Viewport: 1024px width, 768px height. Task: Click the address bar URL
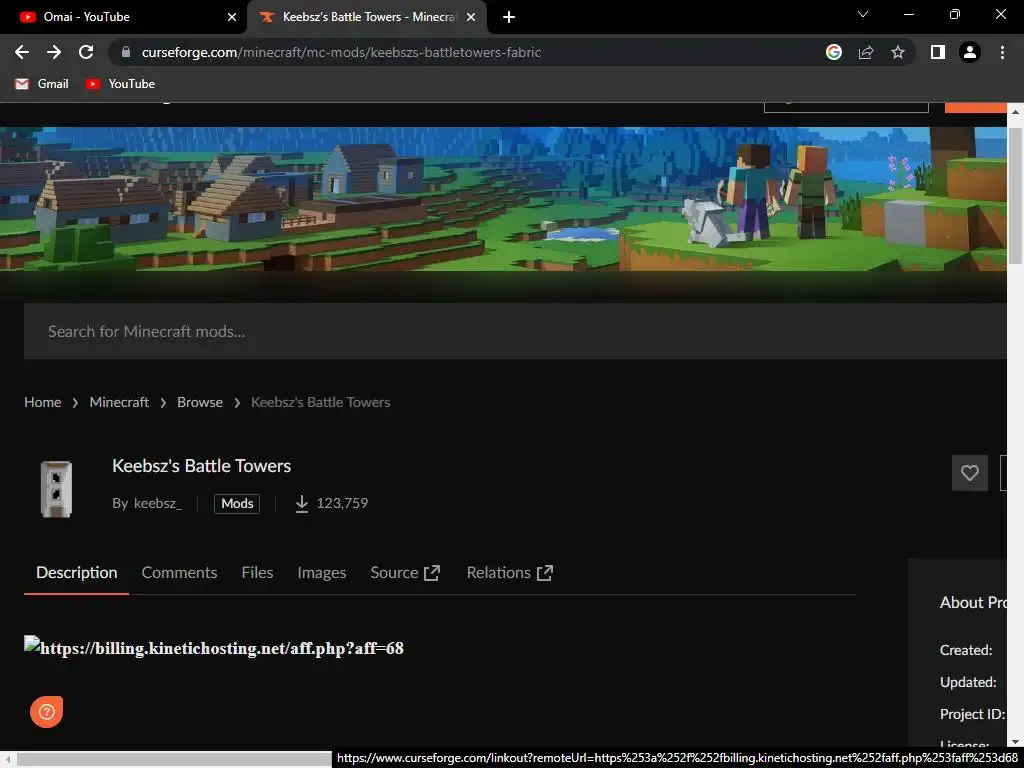click(342, 52)
